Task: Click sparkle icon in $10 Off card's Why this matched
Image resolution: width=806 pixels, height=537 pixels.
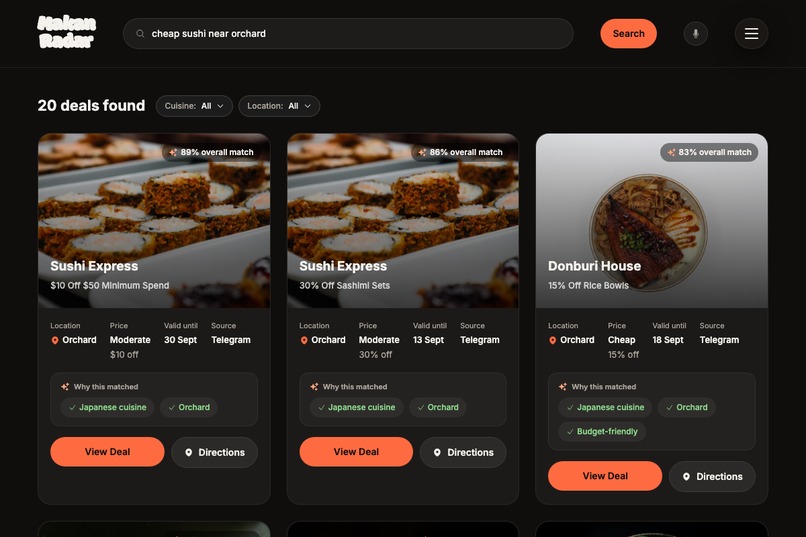Action: 65,386
